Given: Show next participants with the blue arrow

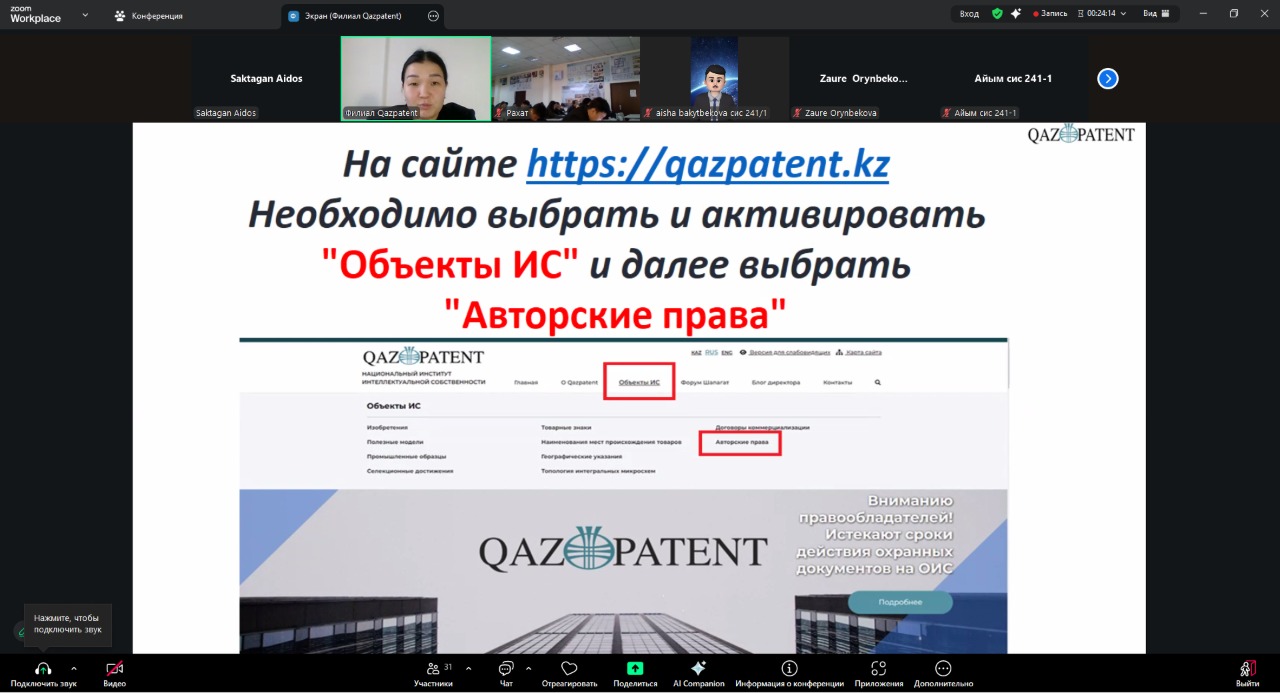Looking at the screenshot, I should pyautogui.click(x=1107, y=79).
